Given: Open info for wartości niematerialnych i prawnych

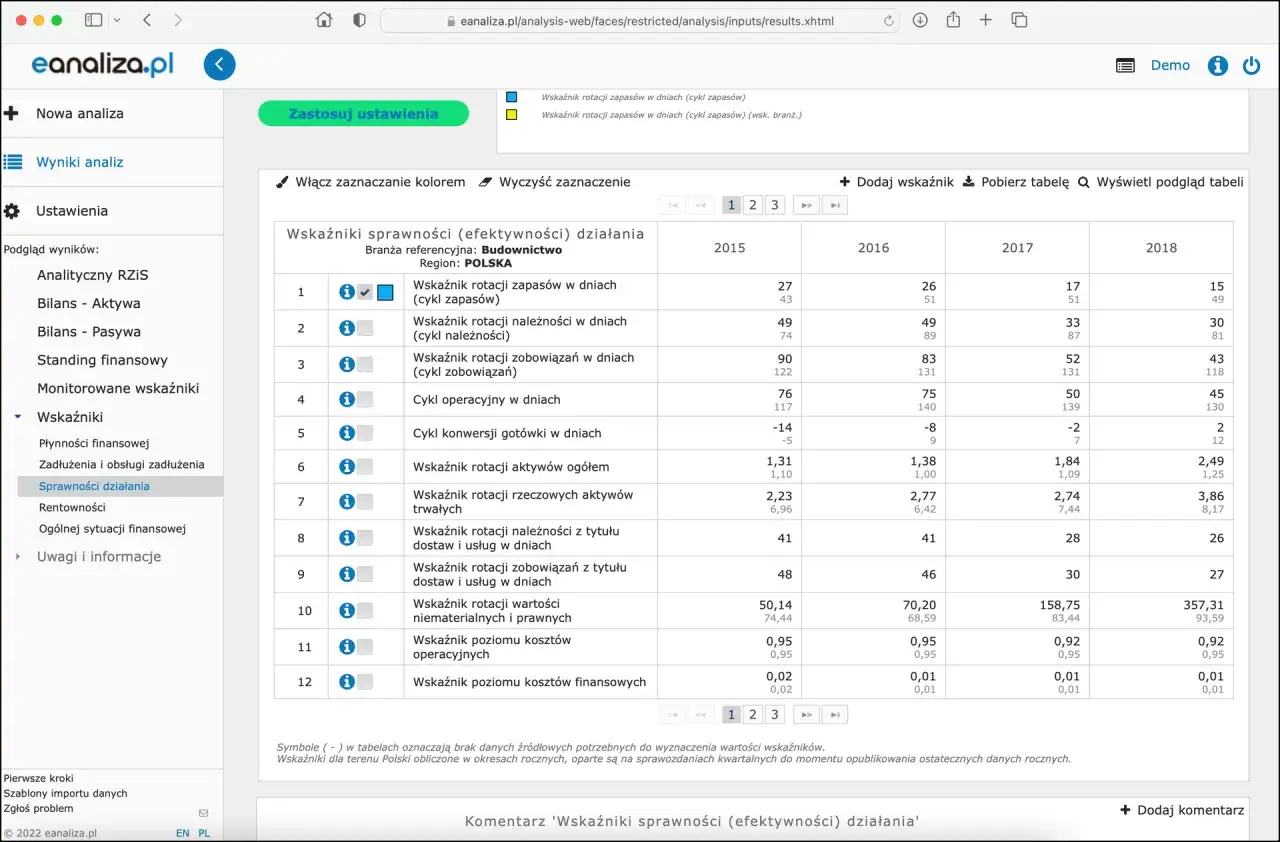Looking at the screenshot, I should point(347,610).
